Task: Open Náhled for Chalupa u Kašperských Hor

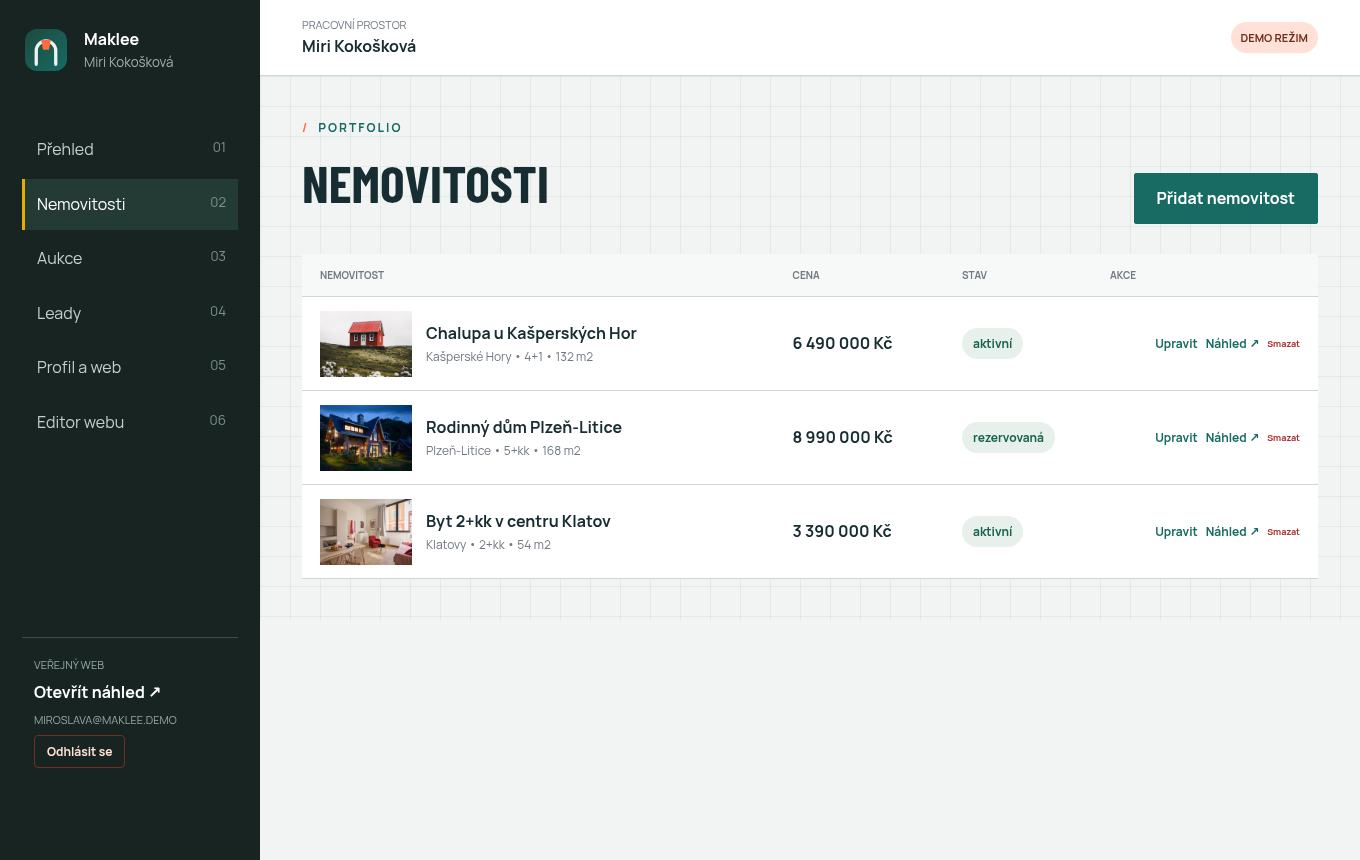Action: pyautogui.click(x=1232, y=344)
